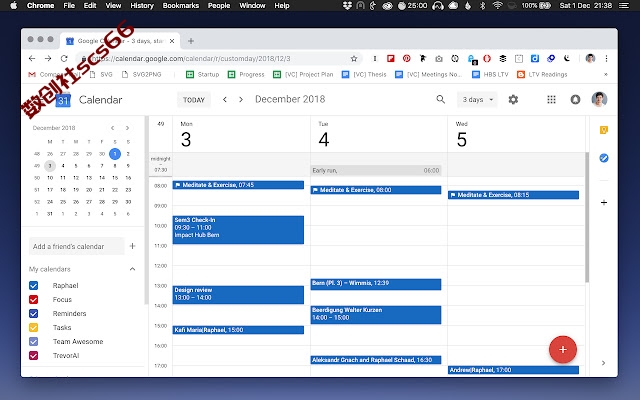This screenshot has width=640, height=400.
Task: Open Chrome Bookmarks menu
Action: [x=180, y=5]
